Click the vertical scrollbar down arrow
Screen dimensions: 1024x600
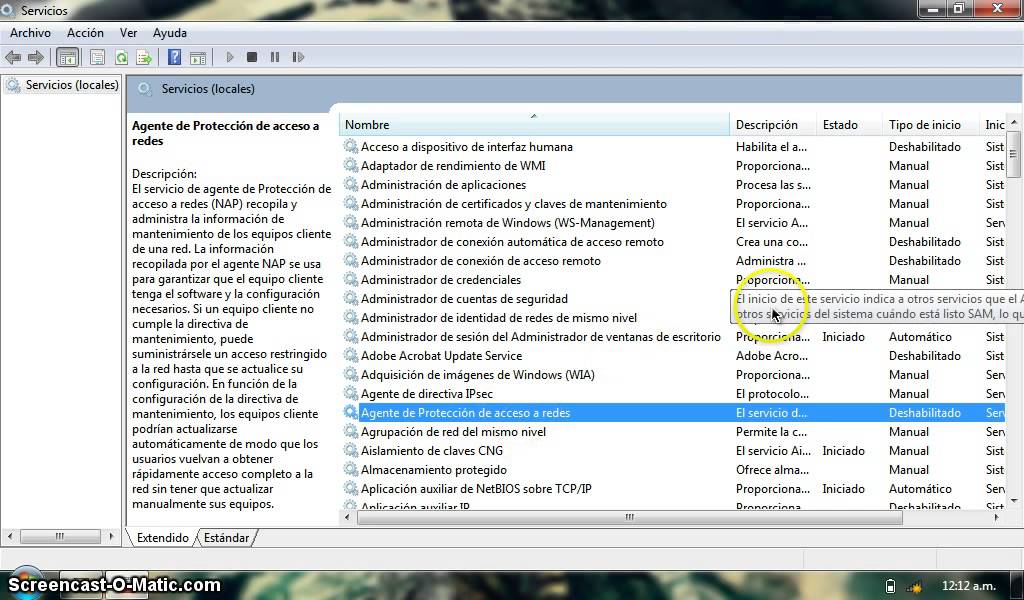1014,501
